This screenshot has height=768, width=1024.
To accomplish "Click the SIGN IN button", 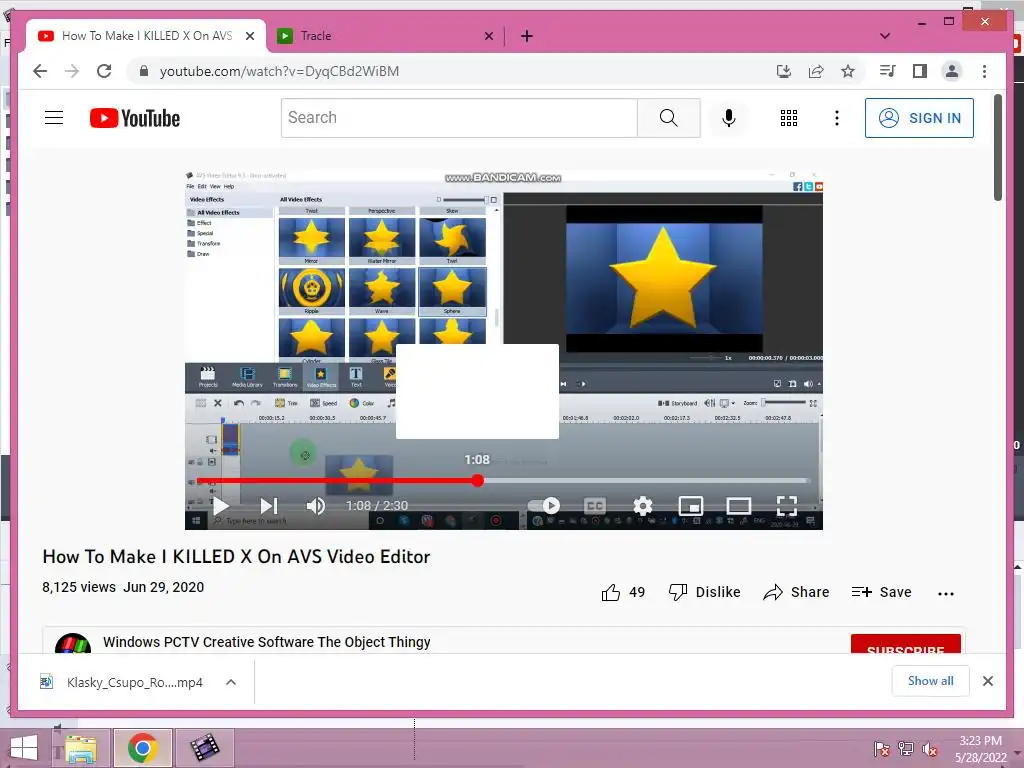I will (919, 118).
